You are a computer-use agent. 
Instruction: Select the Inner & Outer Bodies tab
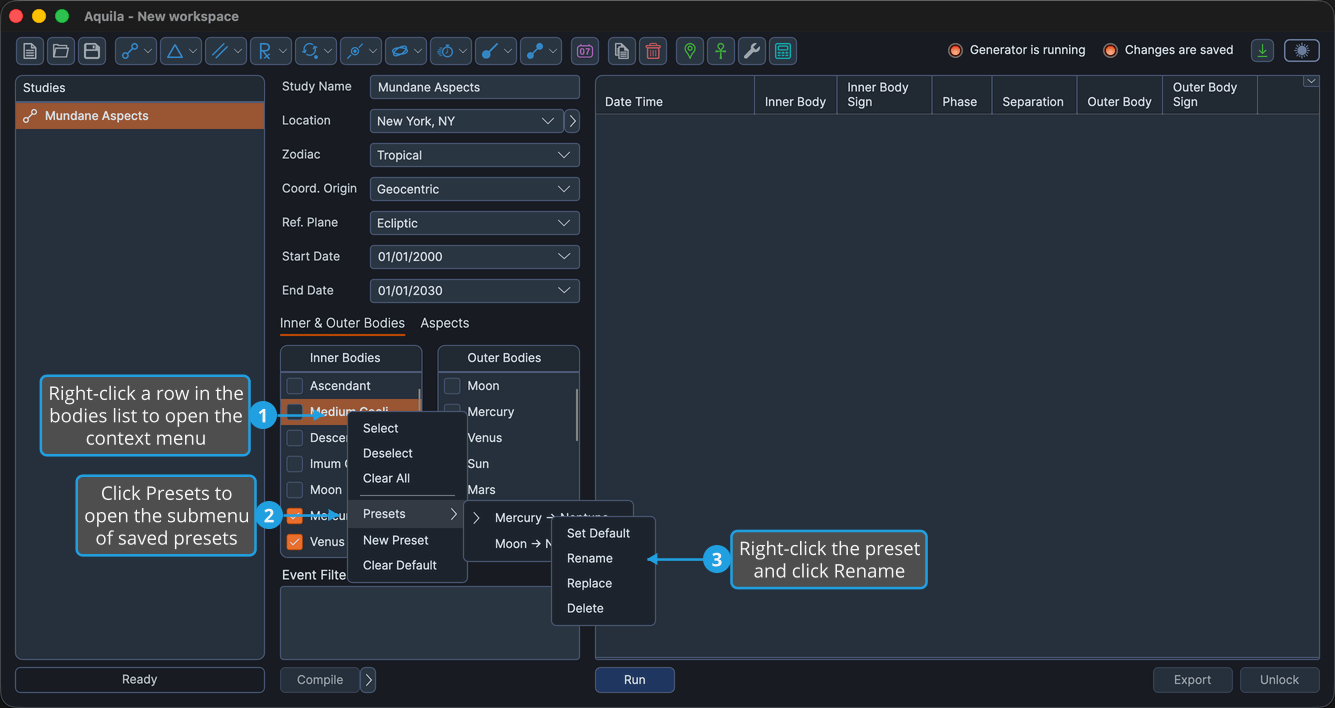coord(342,323)
